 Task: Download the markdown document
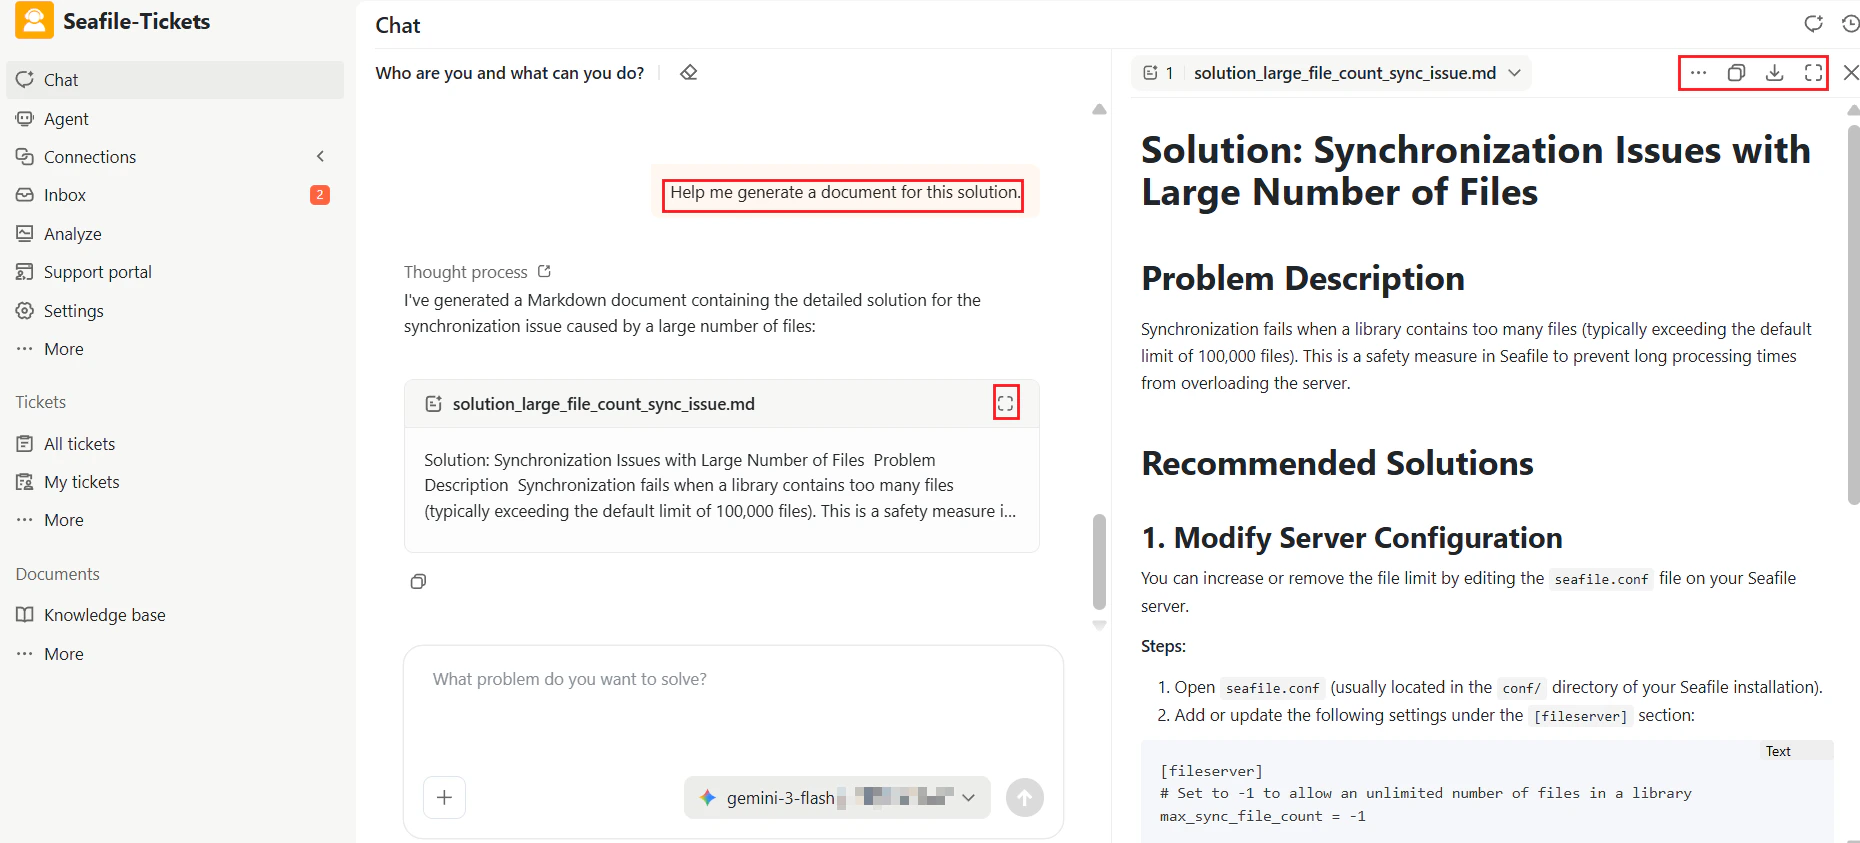tap(1775, 73)
